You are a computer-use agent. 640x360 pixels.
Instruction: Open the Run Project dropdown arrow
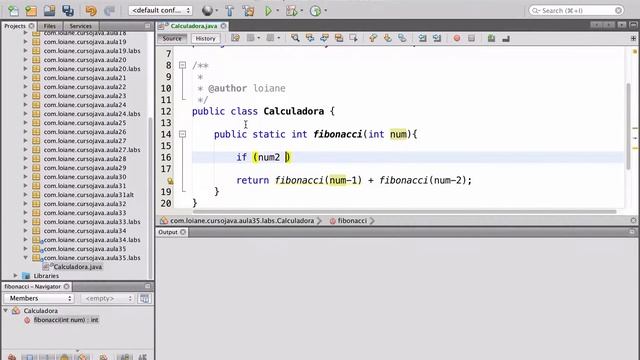click(278, 11)
